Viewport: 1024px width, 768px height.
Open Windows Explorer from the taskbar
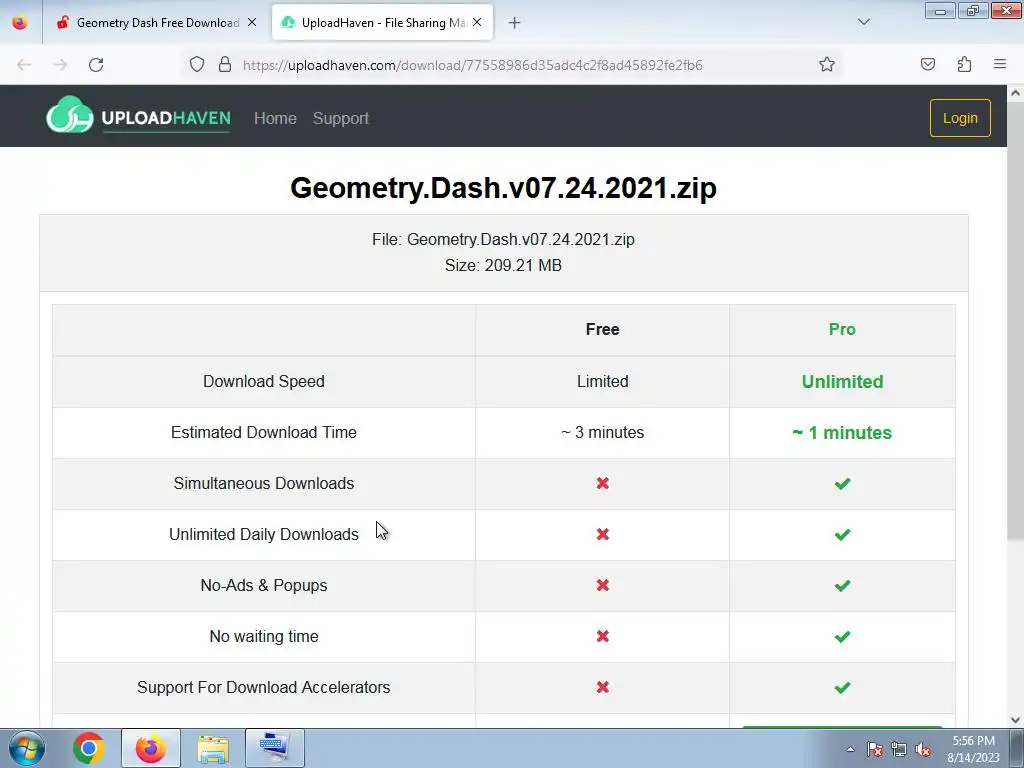pos(213,748)
